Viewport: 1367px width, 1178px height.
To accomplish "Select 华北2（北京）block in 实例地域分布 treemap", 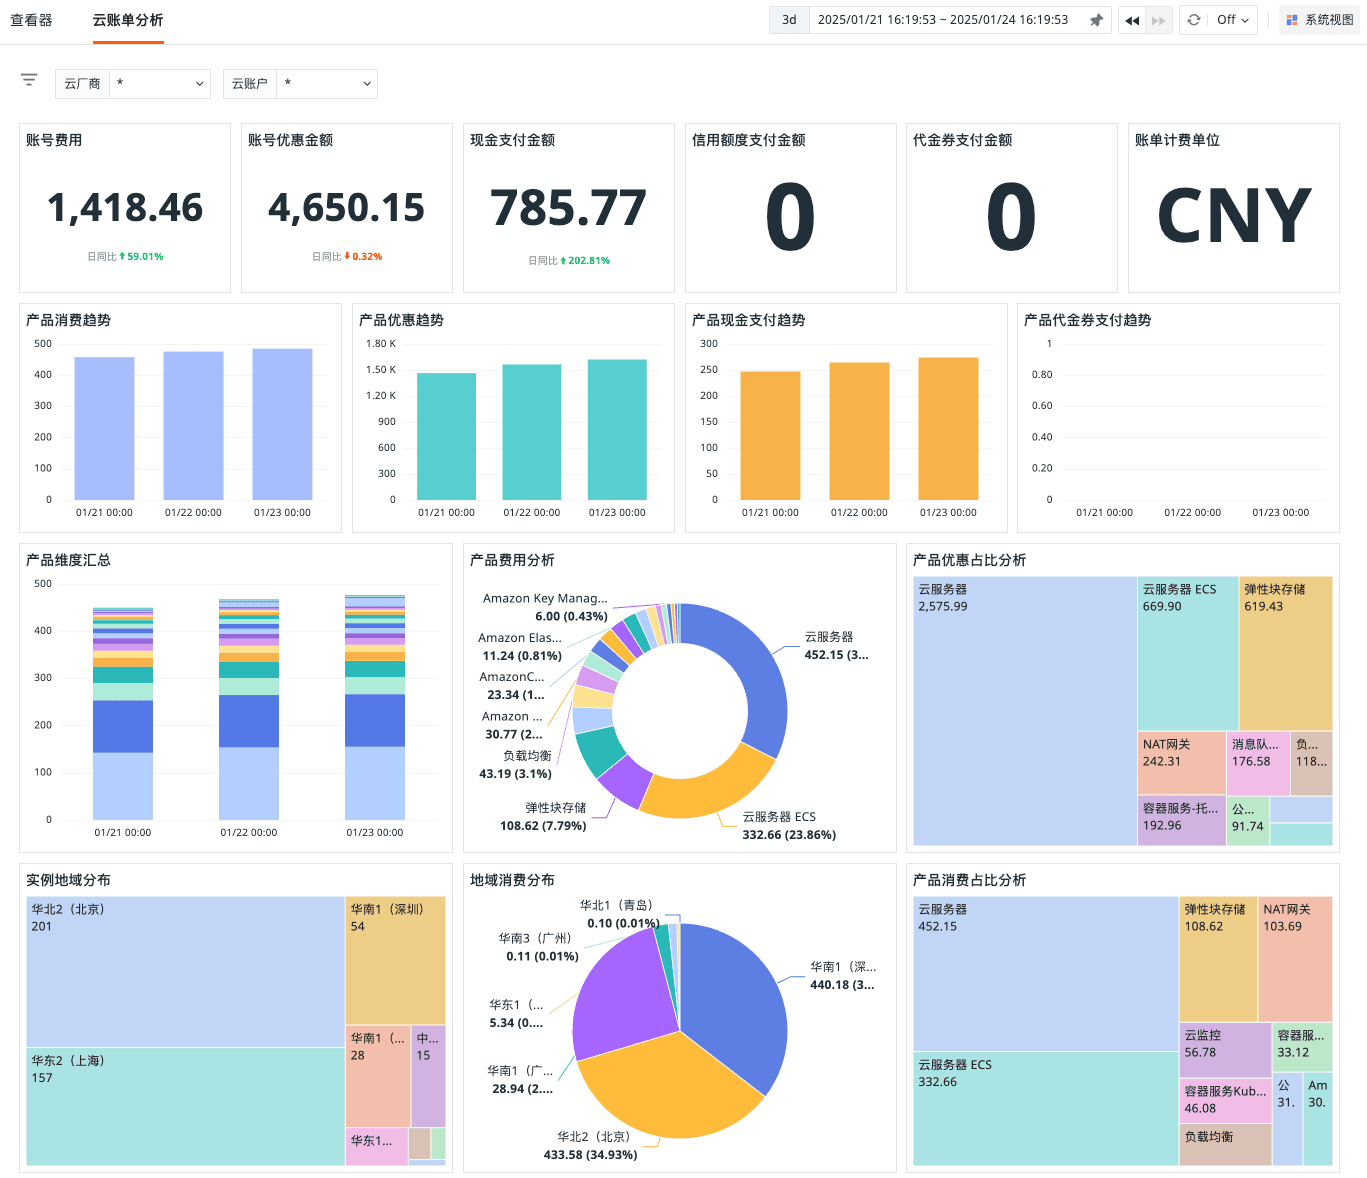I will pyautogui.click(x=185, y=970).
